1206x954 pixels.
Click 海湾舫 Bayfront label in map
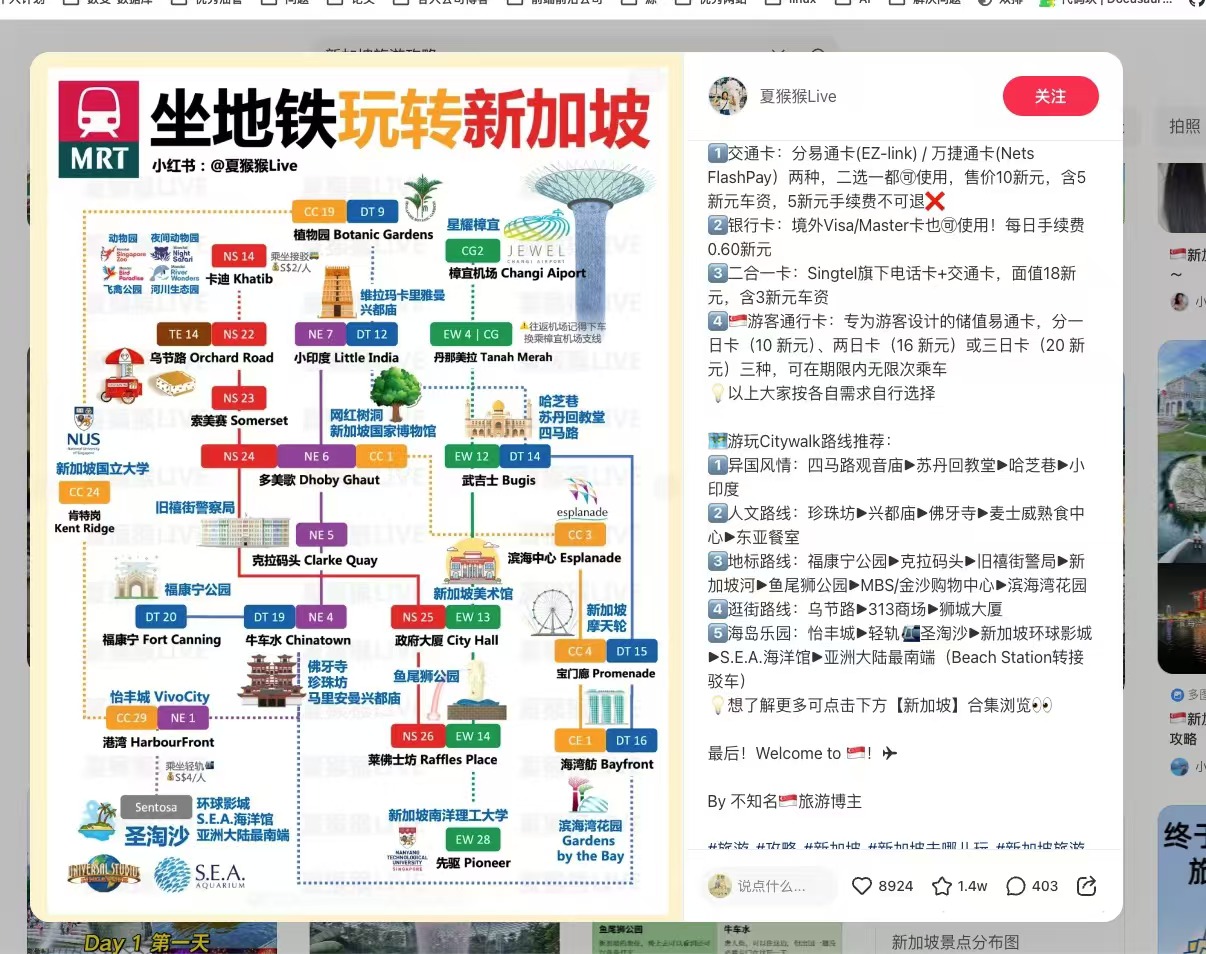607,764
